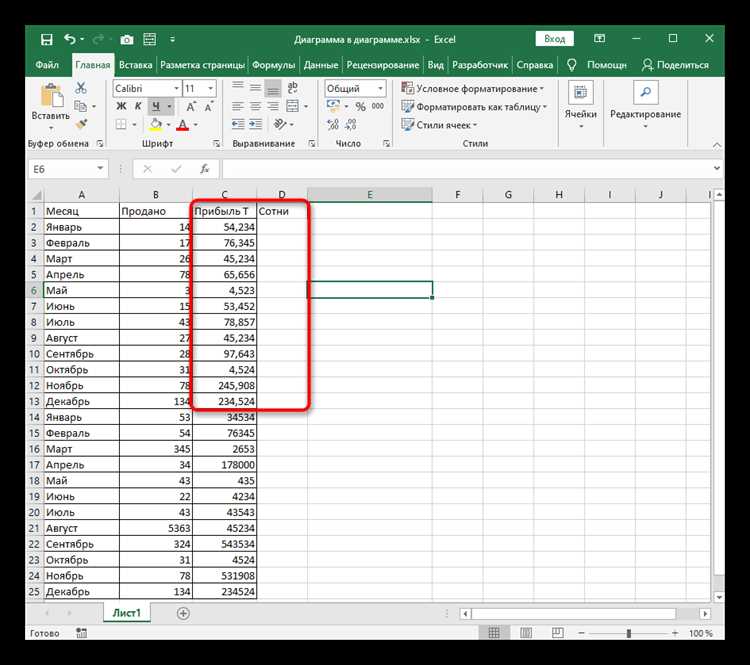750x665 pixels.
Task: Cut selection with the scissors icon
Action: pyautogui.click(x=81, y=88)
